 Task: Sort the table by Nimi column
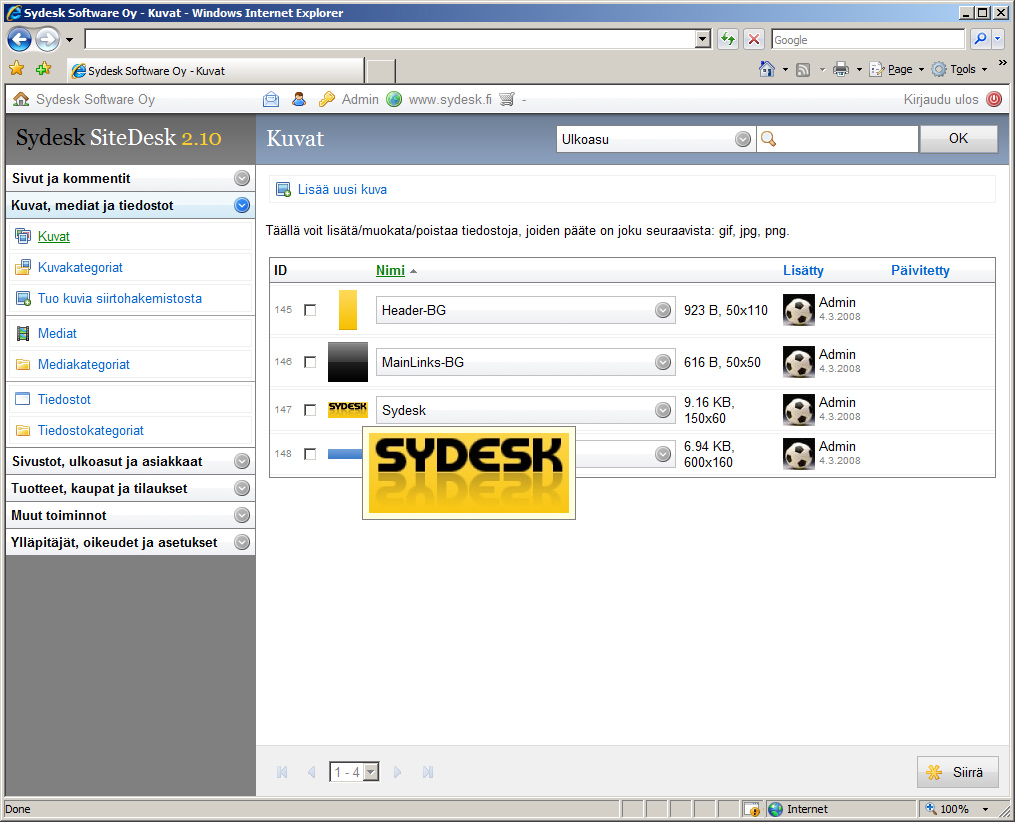(390, 271)
